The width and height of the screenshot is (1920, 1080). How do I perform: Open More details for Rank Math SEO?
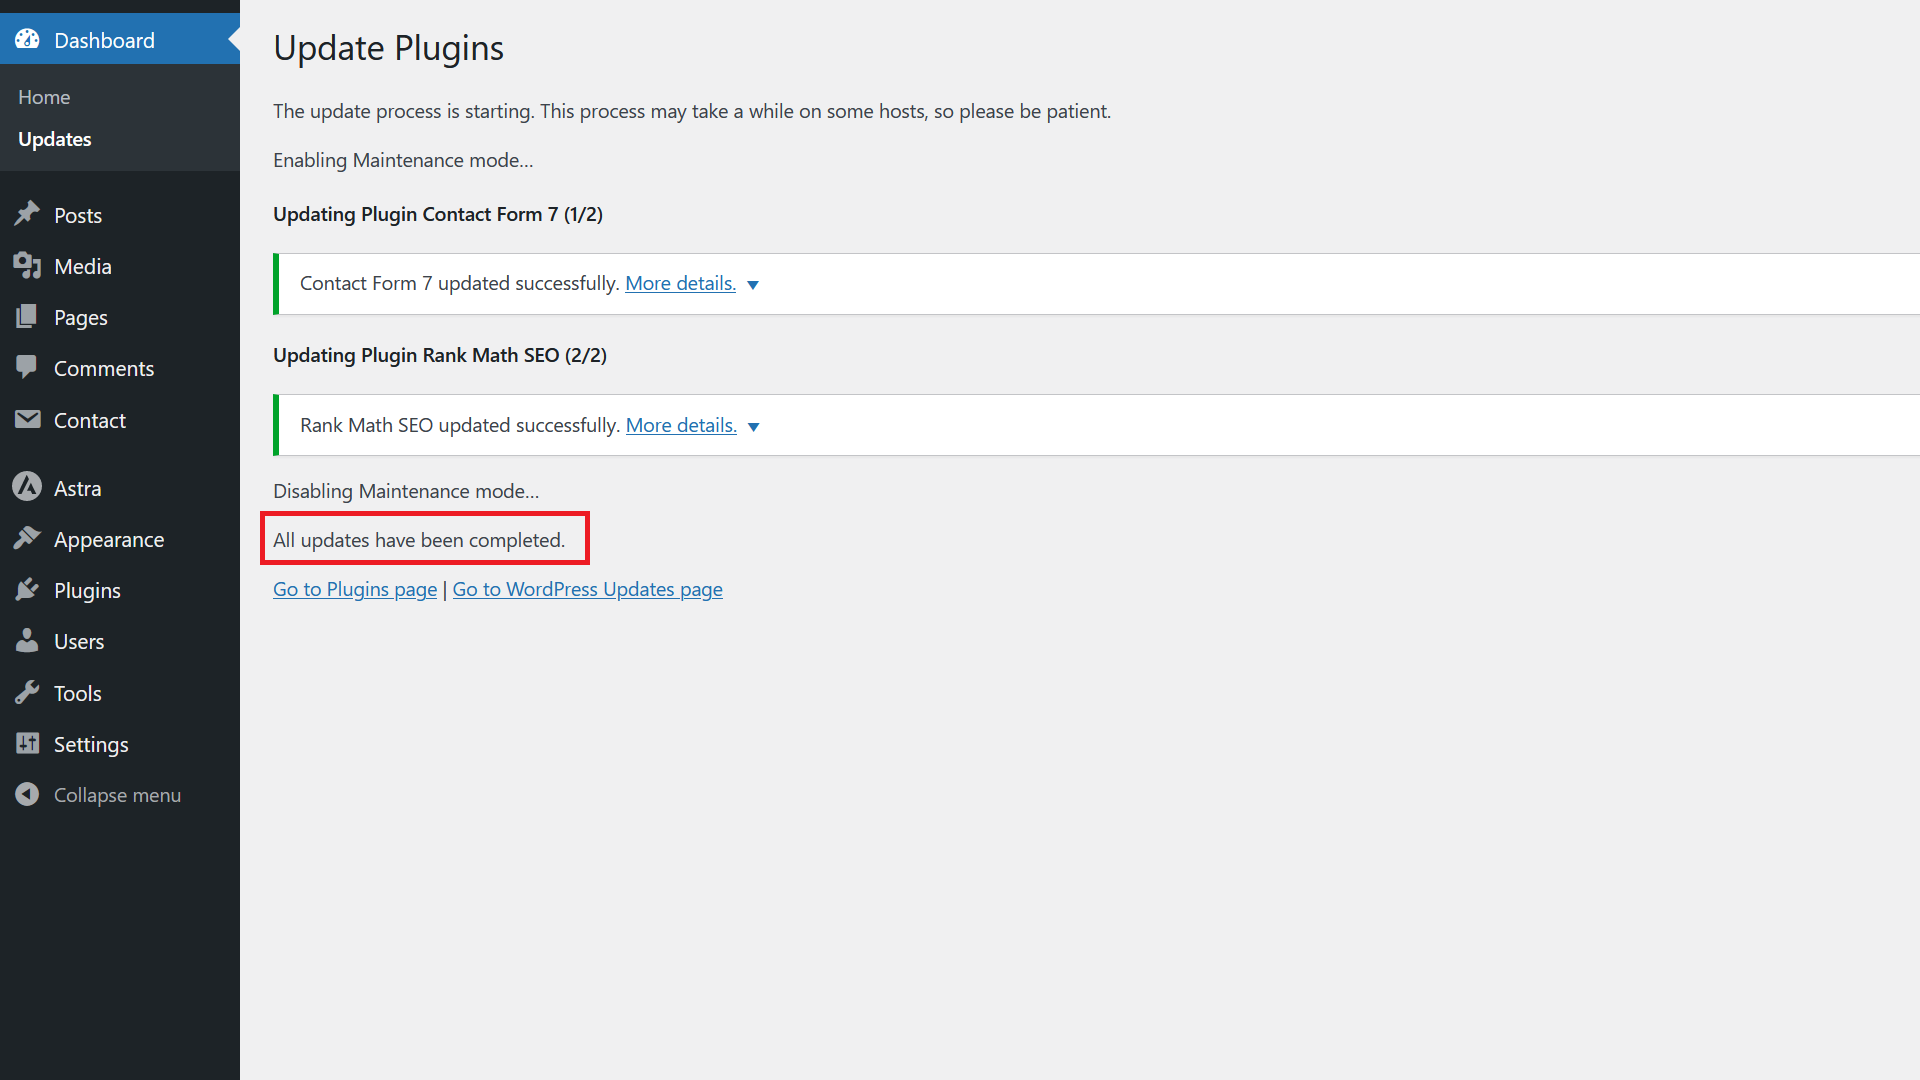click(x=681, y=425)
